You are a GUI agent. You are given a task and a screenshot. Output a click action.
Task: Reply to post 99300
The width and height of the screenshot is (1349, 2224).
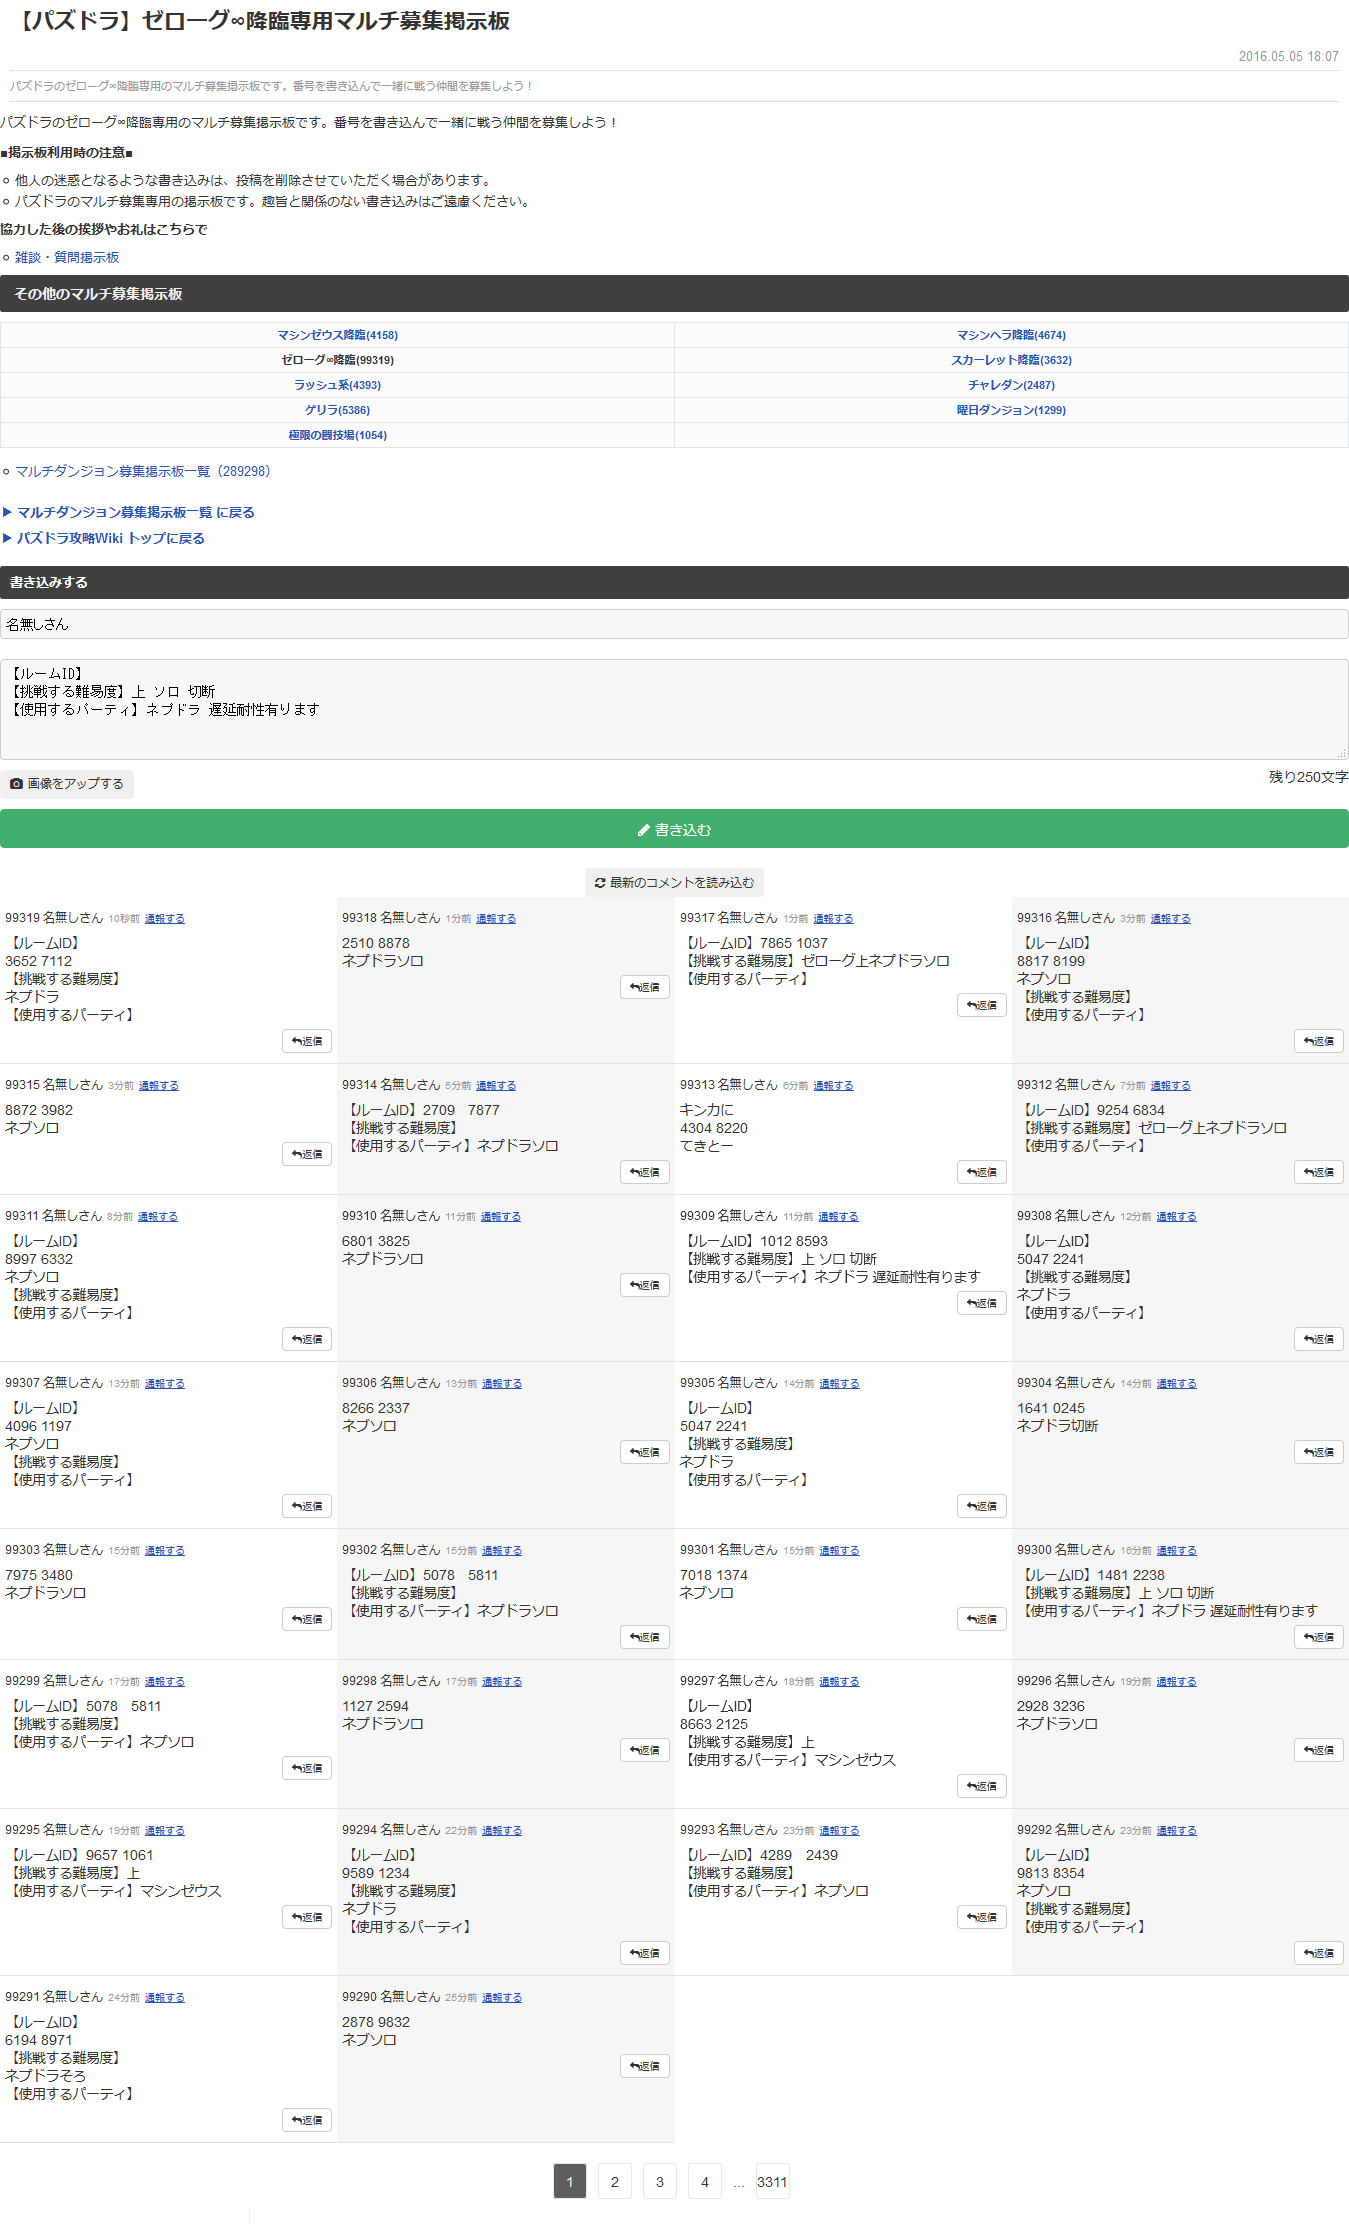tap(1319, 1637)
